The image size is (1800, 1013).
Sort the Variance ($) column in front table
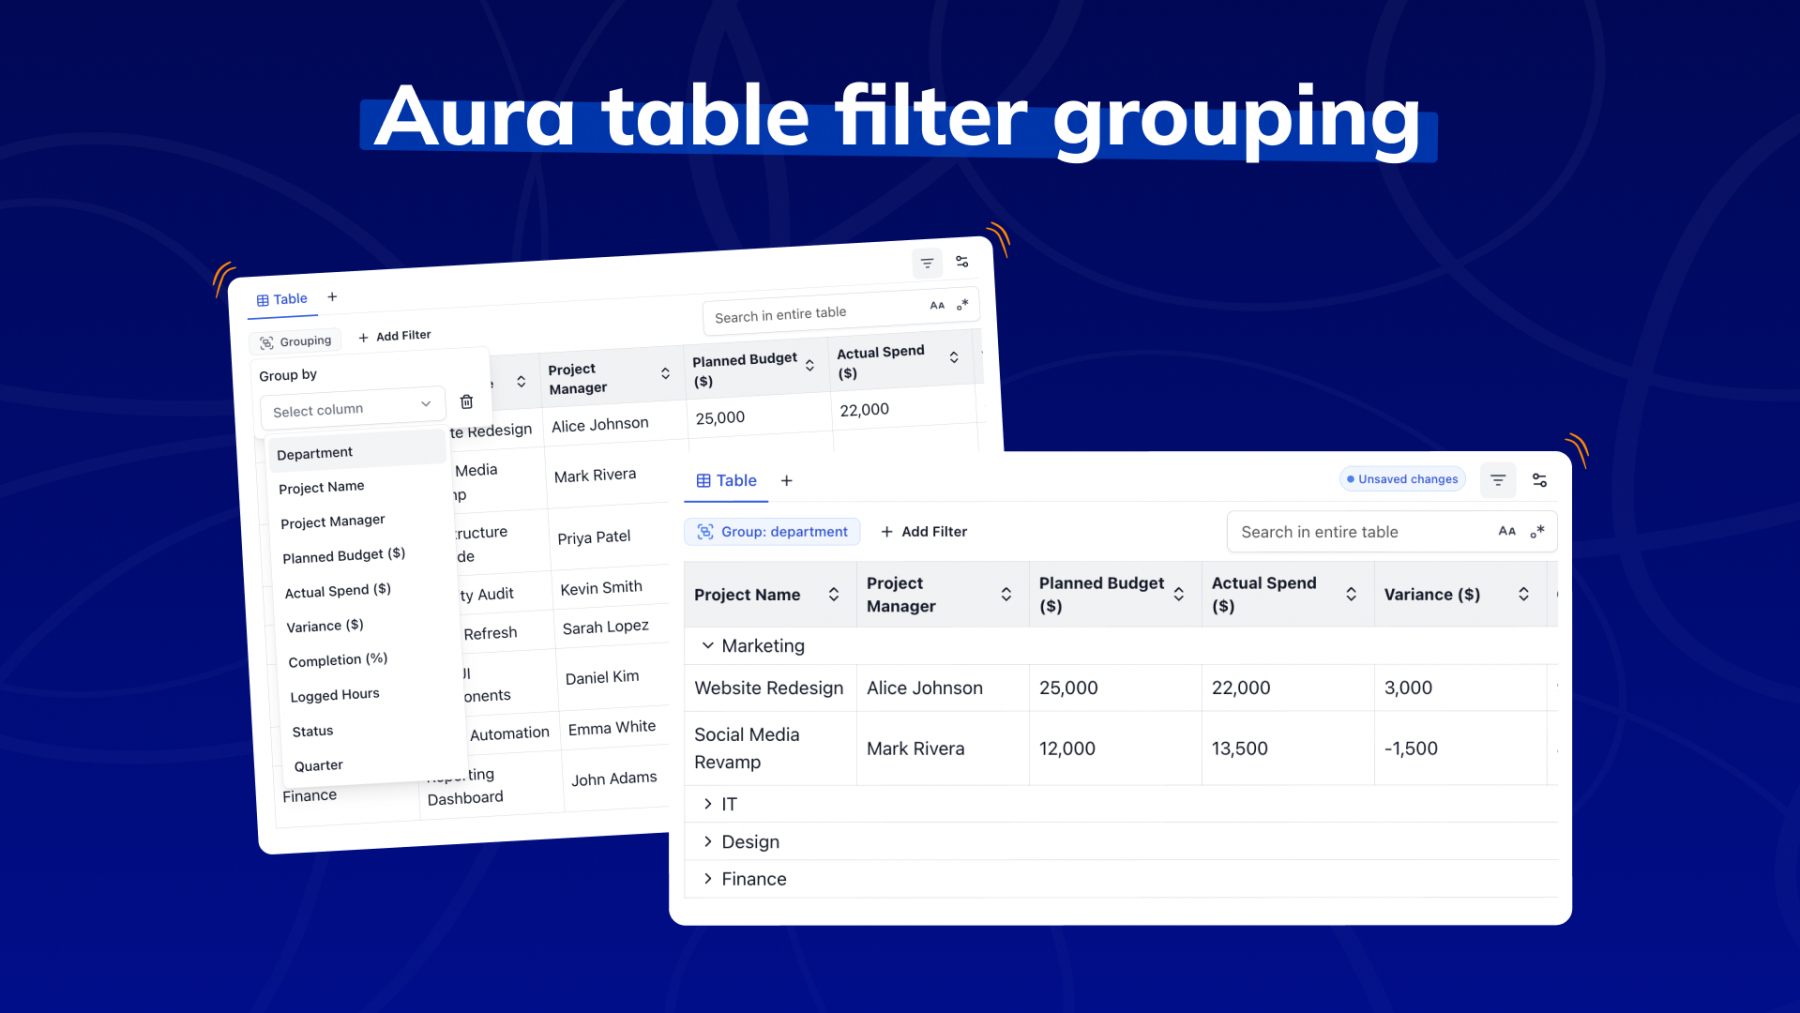pyautogui.click(x=1523, y=594)
